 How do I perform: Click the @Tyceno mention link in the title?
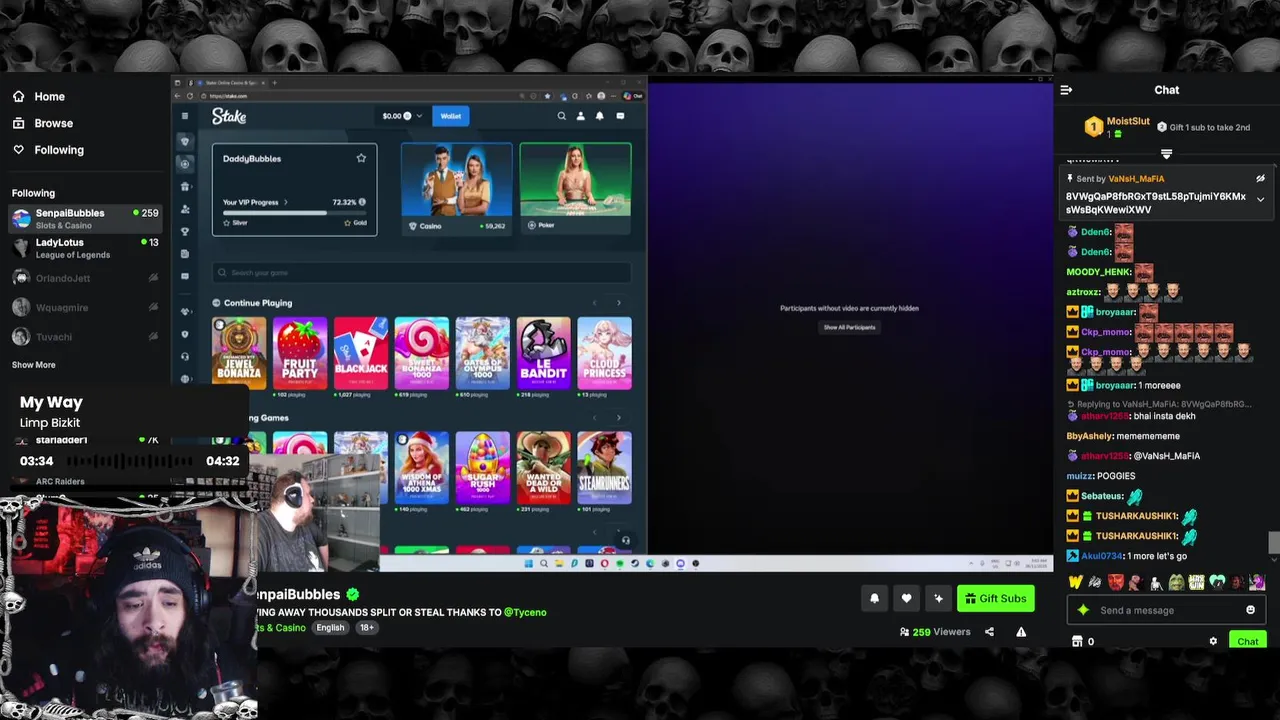525,612
